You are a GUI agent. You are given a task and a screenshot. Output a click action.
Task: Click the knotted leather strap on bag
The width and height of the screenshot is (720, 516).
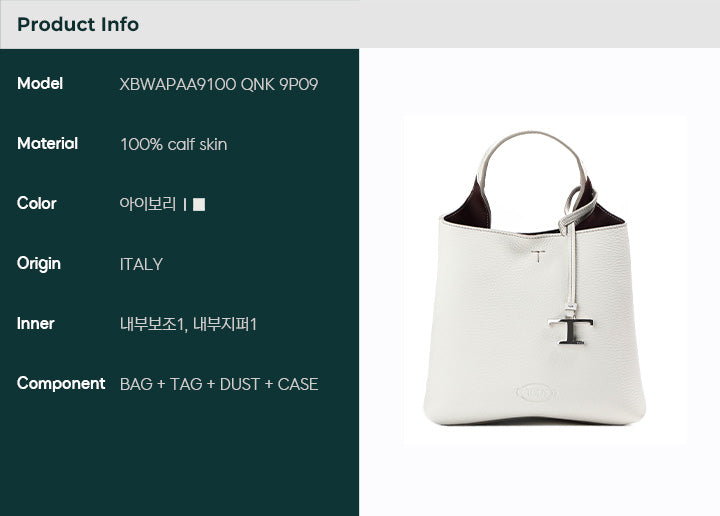coord(576,216)
